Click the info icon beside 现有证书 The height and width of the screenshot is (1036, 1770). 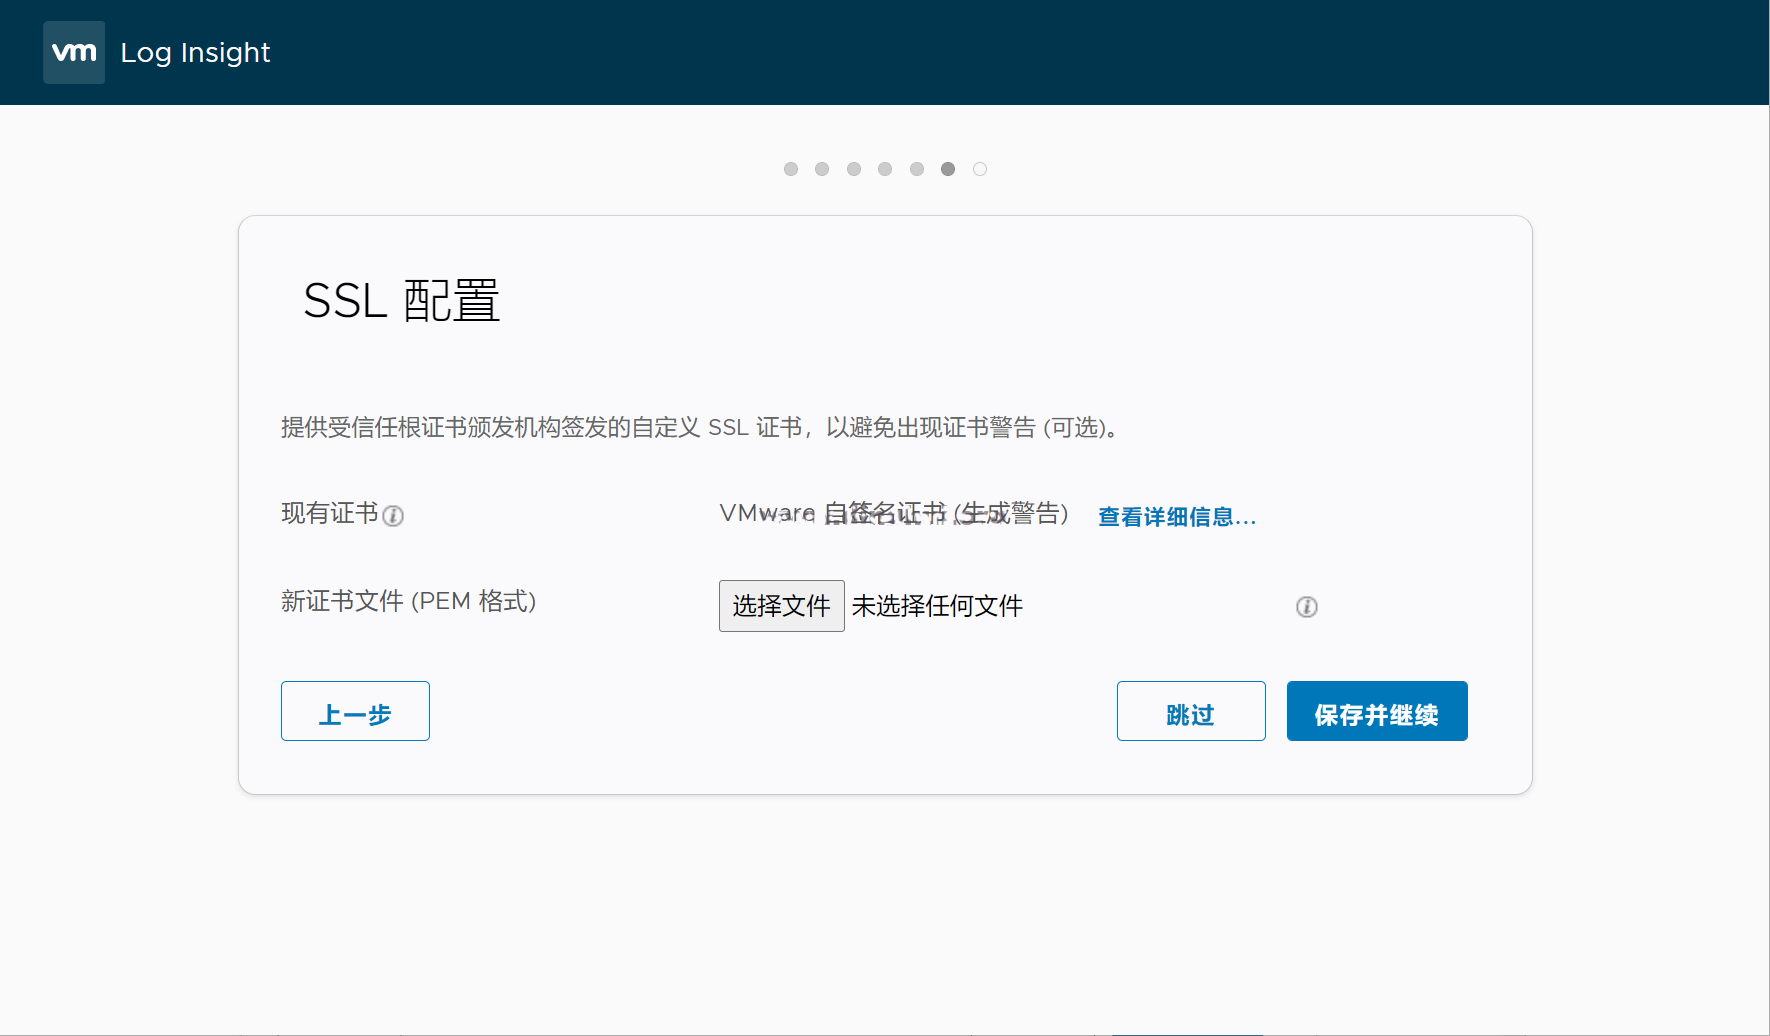[393, 516]
